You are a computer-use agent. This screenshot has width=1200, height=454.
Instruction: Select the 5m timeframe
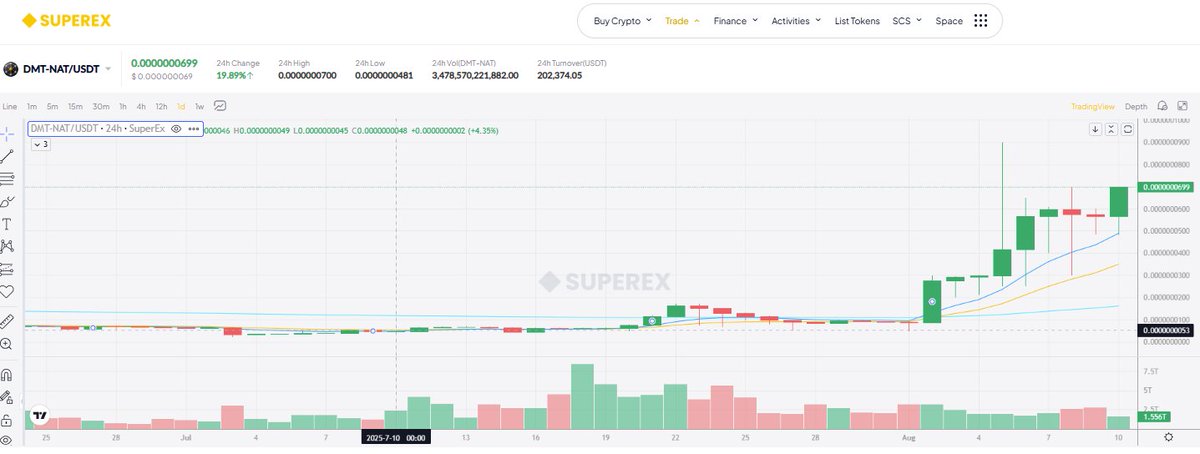(52, 106)
